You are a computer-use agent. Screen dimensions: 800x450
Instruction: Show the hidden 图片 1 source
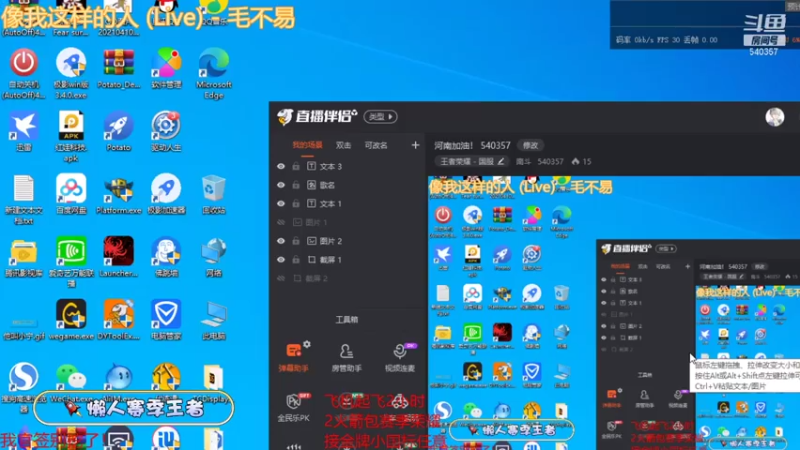281,222
